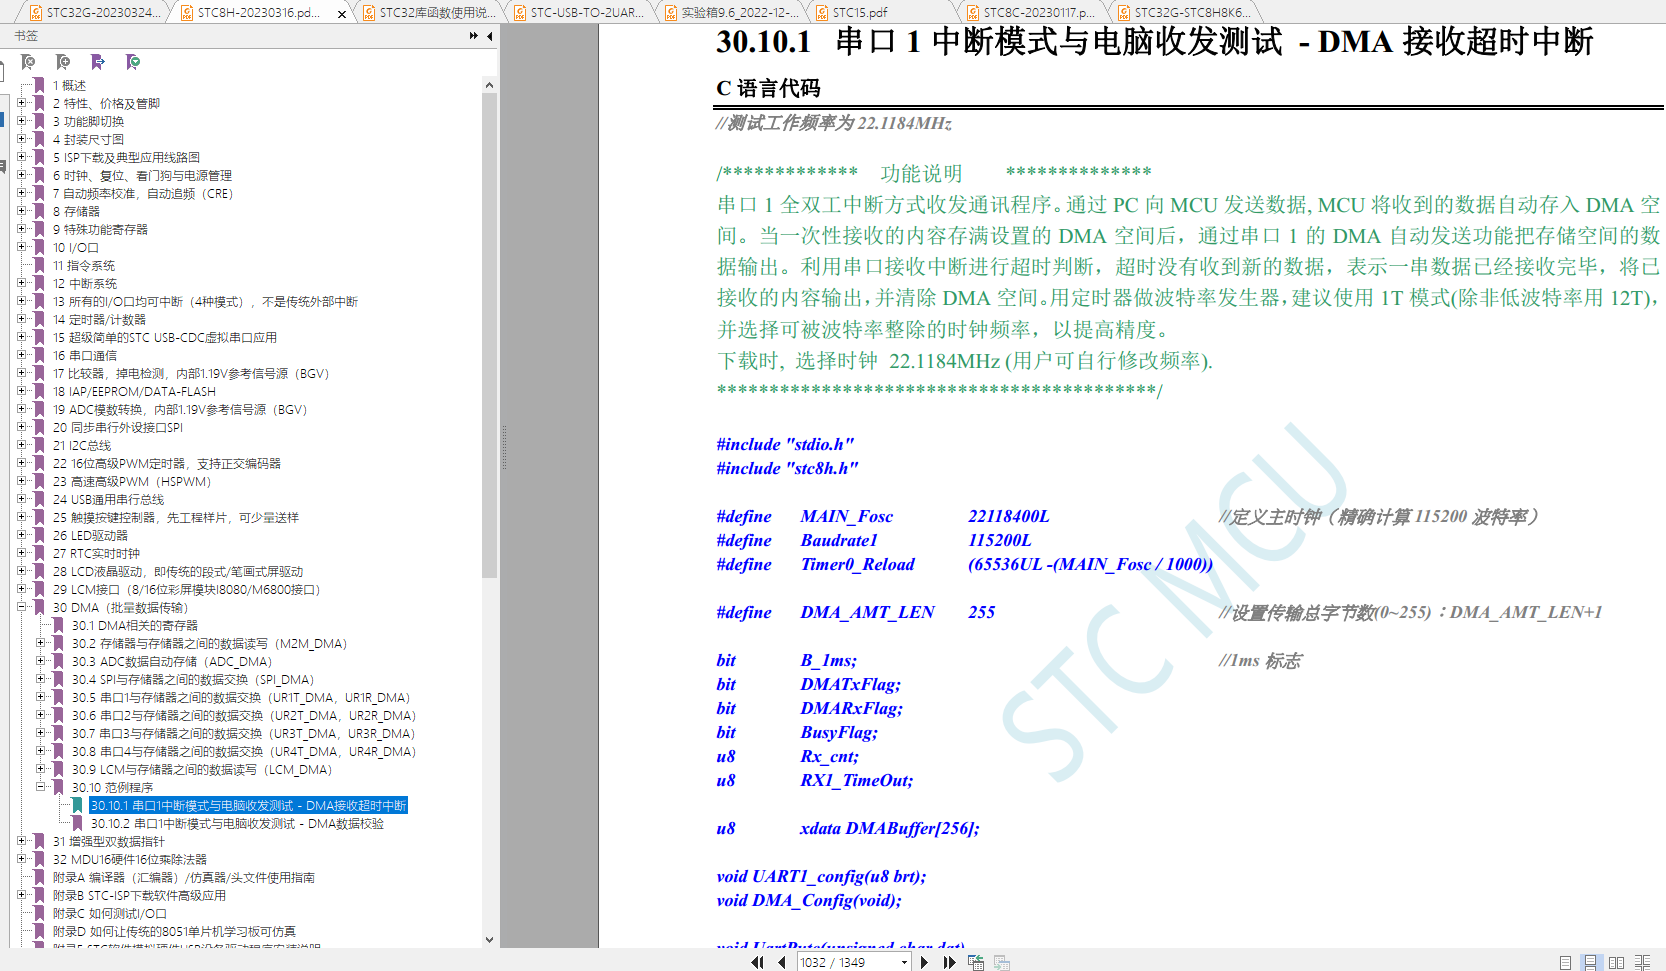Open bookmark 14 定时器/计数器
The width and height of the screenshot is (1666, 971).
pos(99,320)
